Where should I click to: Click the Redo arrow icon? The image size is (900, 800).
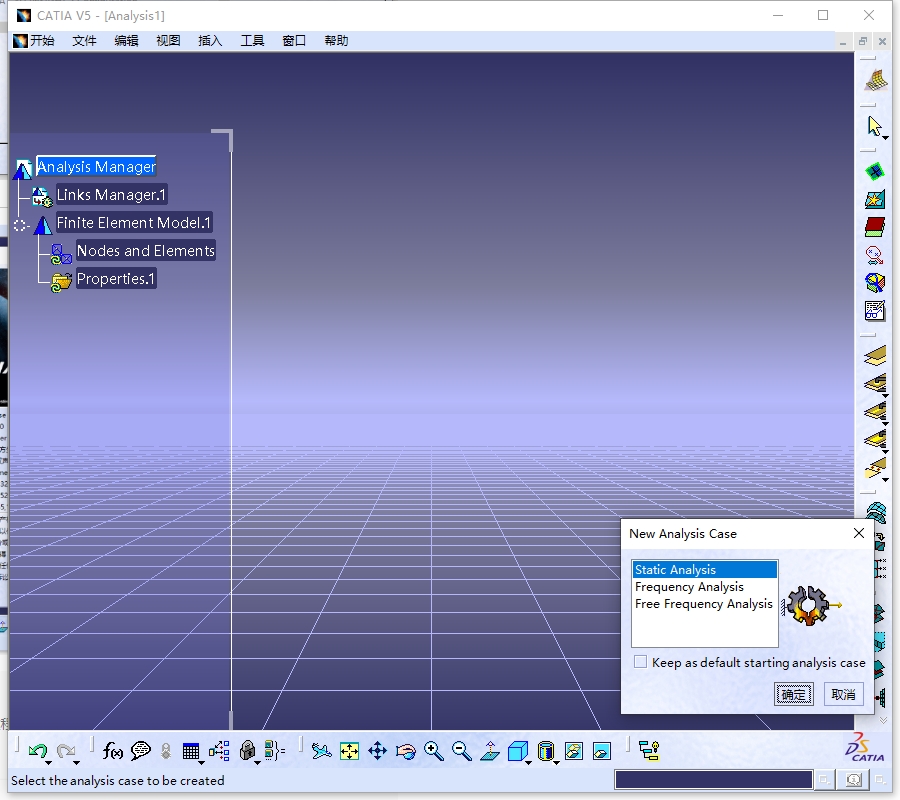point(66,750)
